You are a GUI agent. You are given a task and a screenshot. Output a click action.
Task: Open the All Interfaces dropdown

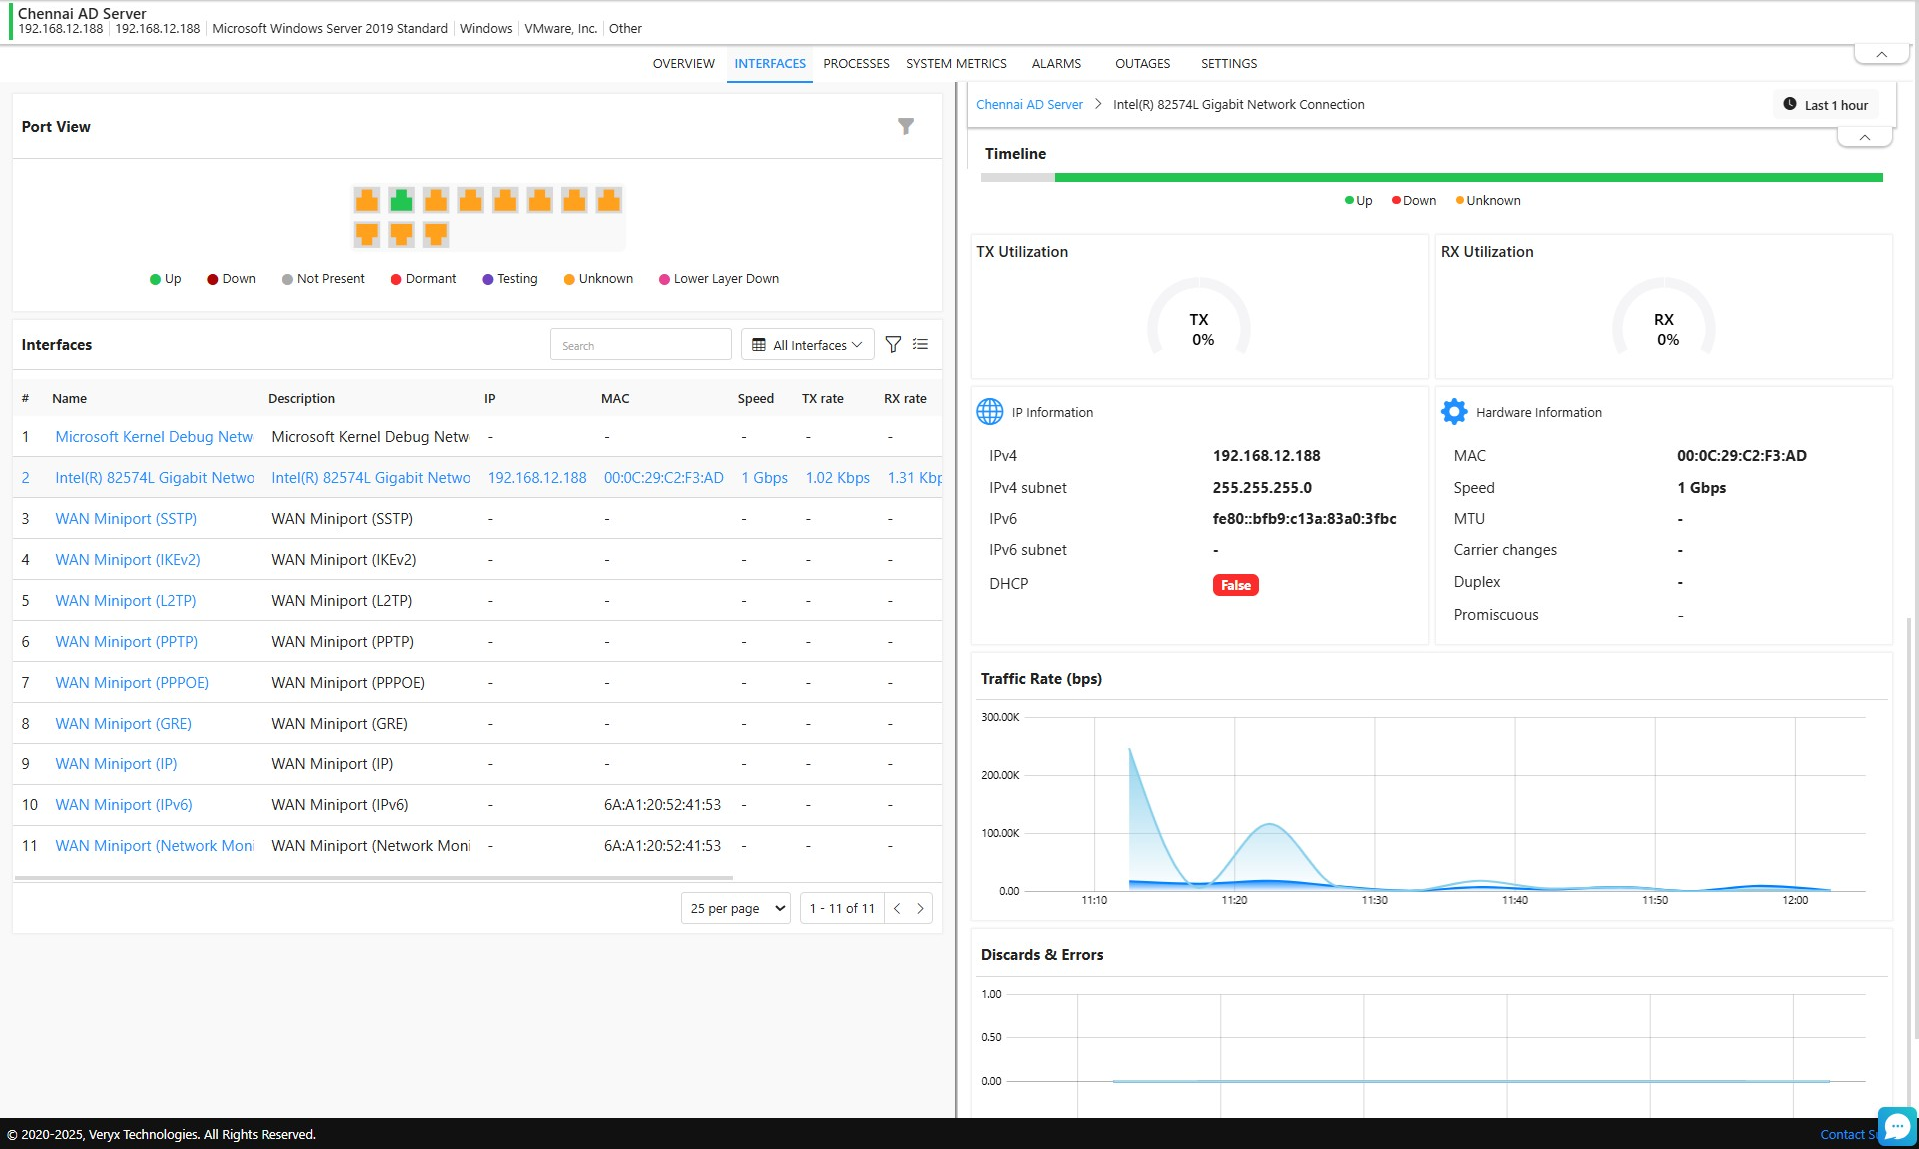pos(807,345)
